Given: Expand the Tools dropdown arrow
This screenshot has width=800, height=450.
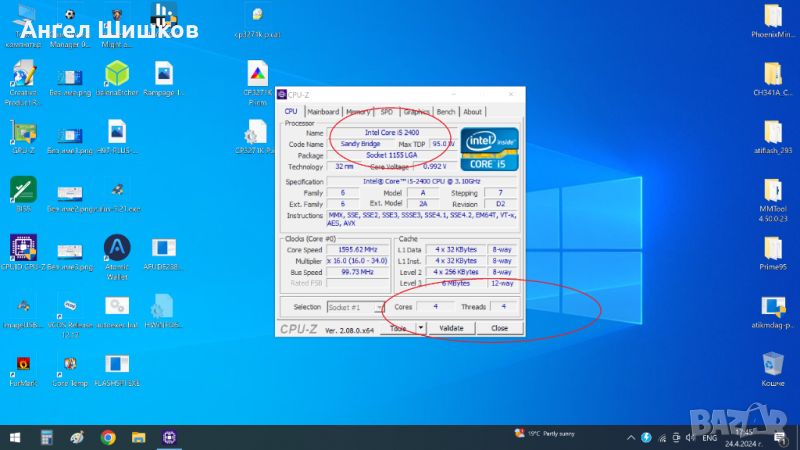Looking at the screenshot, I should pyautogui.click(x=421, y=328).
